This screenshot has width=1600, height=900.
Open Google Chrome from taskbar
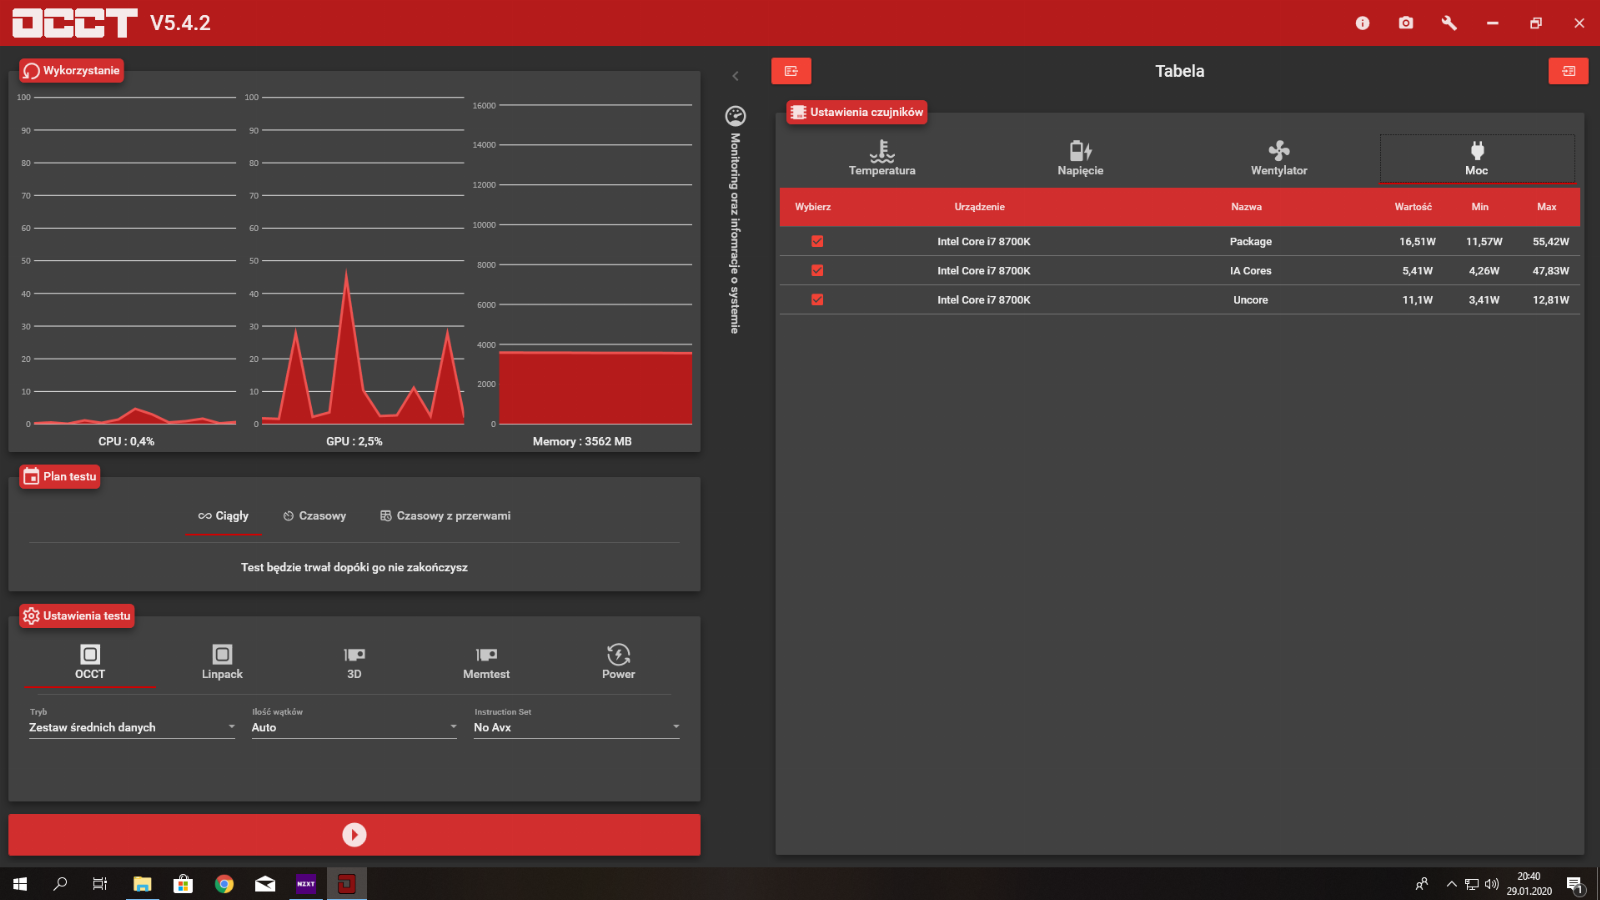pyautogui.click(x=224, y=884)
